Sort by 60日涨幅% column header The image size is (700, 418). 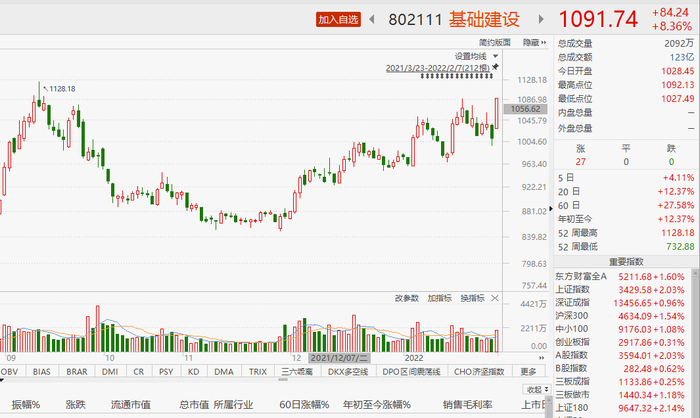tap(304, 405)
